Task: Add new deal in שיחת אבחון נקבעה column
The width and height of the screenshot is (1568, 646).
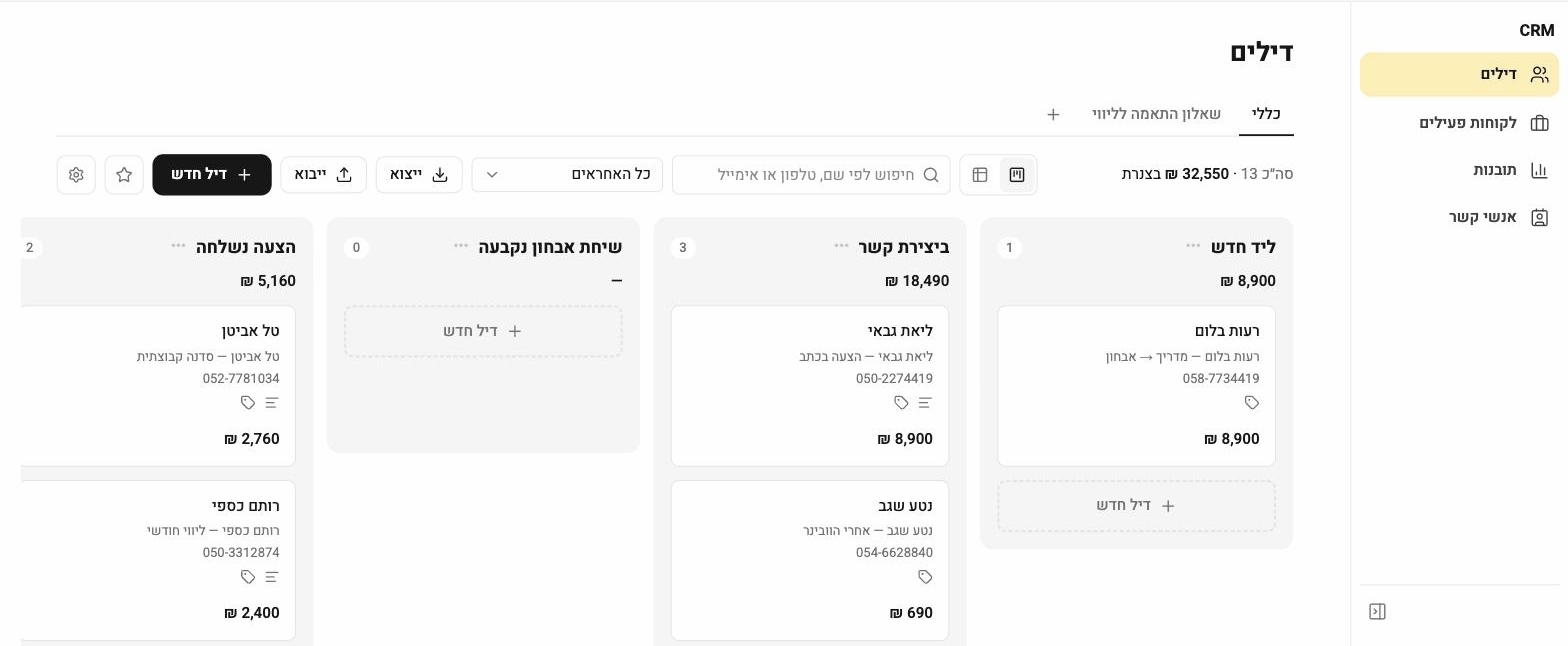Action: click(483, 331)
